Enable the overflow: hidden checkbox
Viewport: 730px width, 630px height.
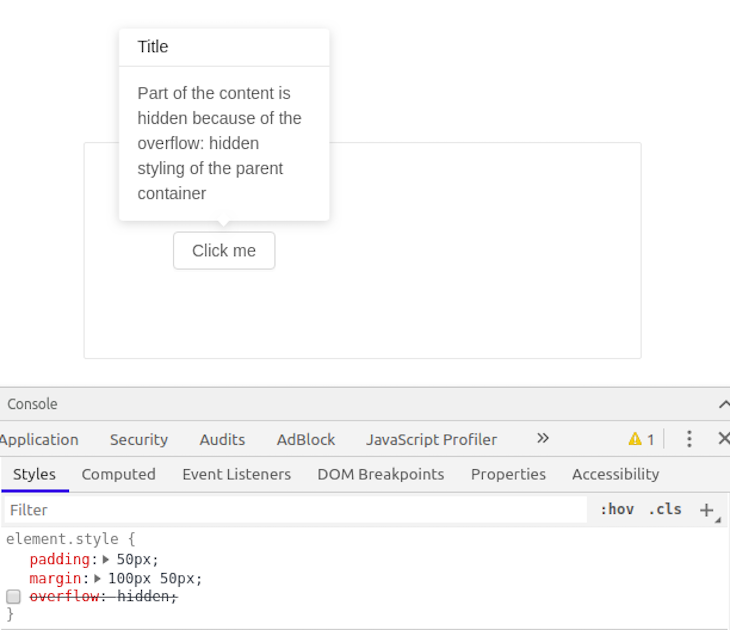click(14, 596)
